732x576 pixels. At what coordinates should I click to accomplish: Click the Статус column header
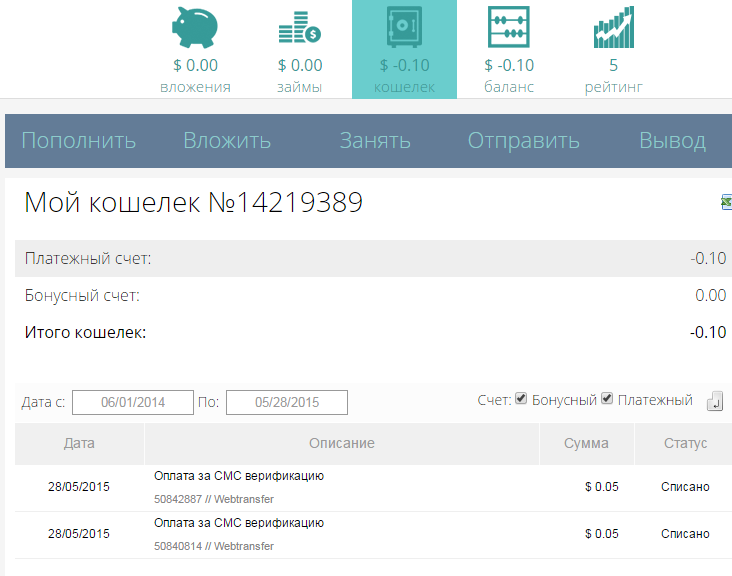pyautogui.click(x=685, y=443)
